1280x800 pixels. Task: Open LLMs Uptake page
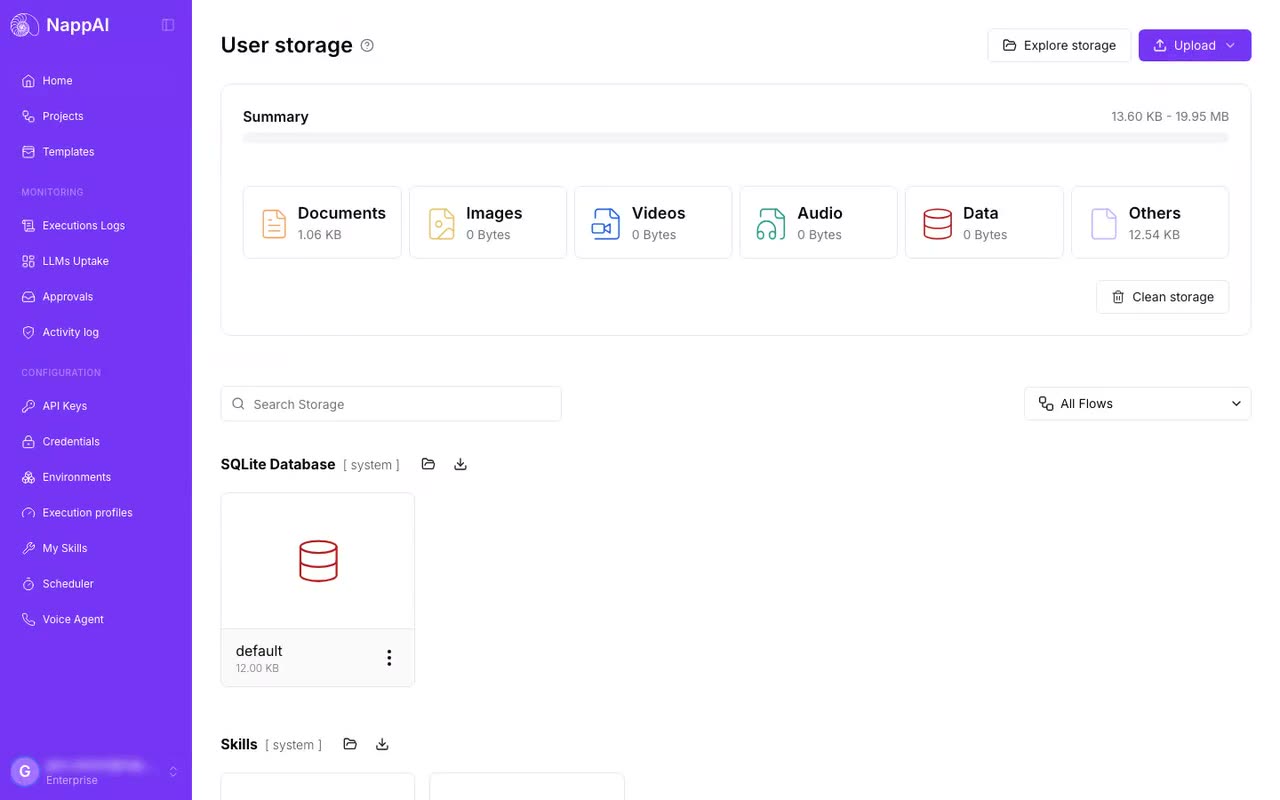(x=96, y=261)
